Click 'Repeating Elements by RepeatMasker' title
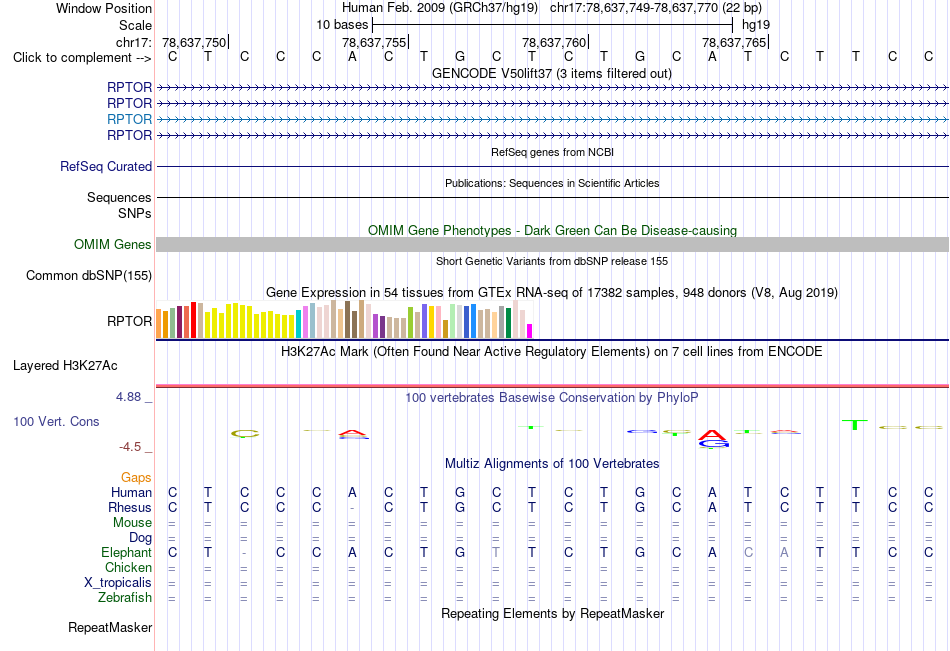 [552, 613]
